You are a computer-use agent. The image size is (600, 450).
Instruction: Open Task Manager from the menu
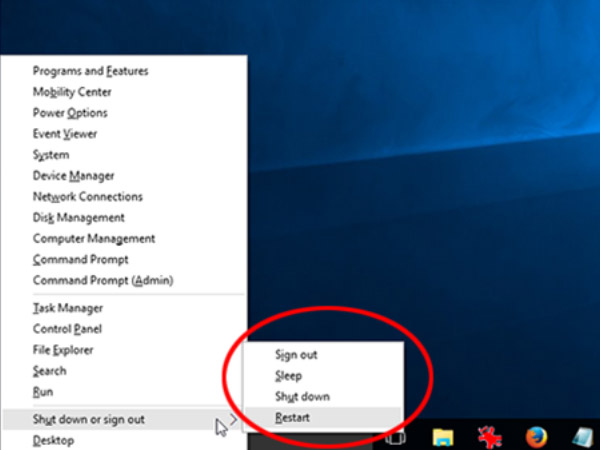pyautogui.click(x=68, y=309)
